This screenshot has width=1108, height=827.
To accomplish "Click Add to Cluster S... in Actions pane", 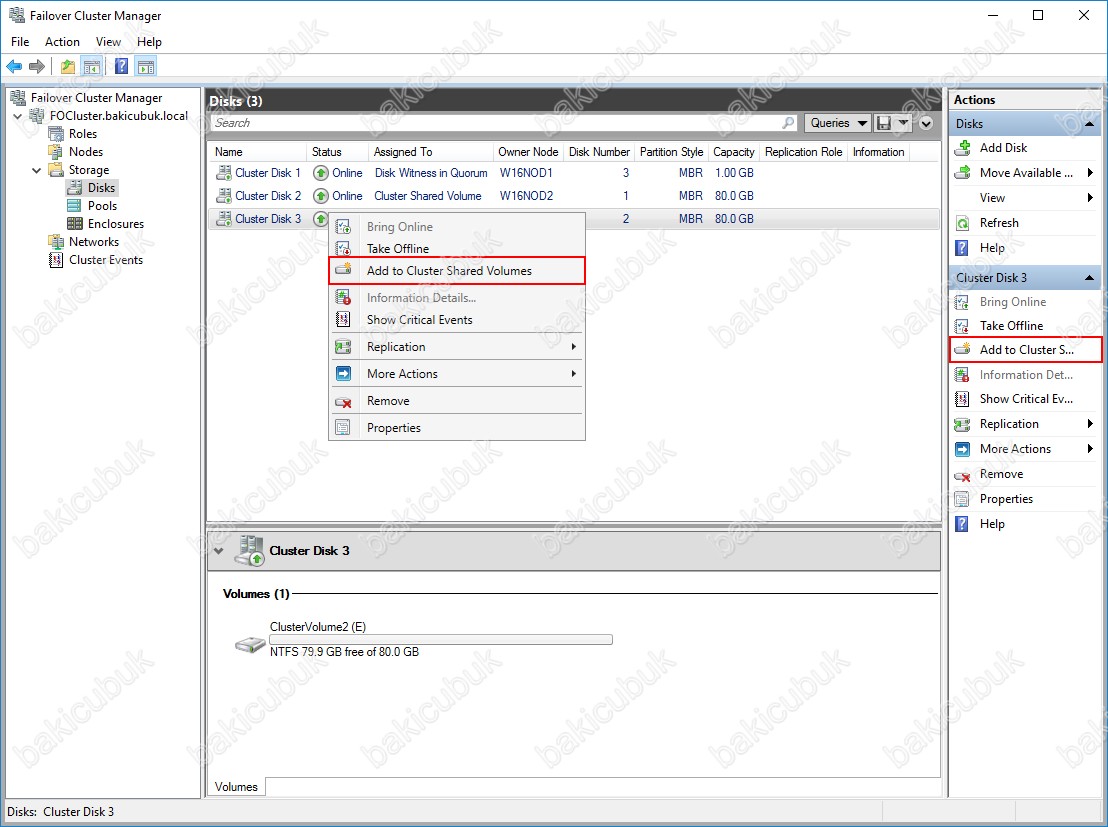I will point(1025,350).
